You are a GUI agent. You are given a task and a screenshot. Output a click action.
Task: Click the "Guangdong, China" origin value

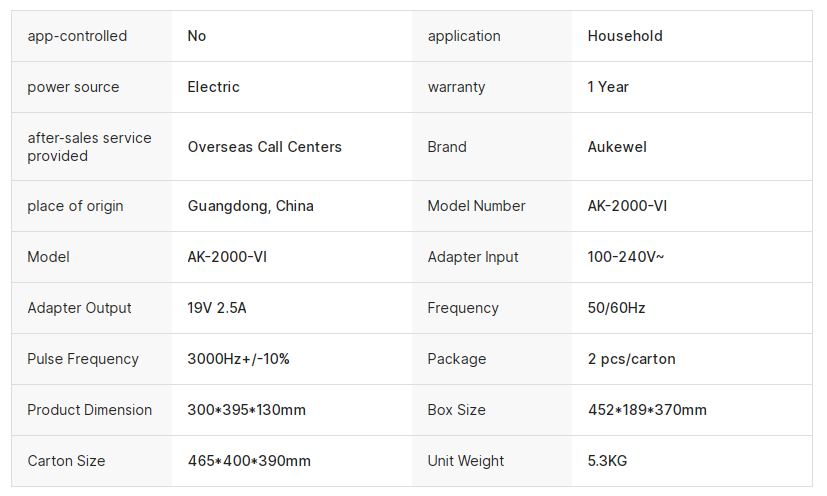250,206
